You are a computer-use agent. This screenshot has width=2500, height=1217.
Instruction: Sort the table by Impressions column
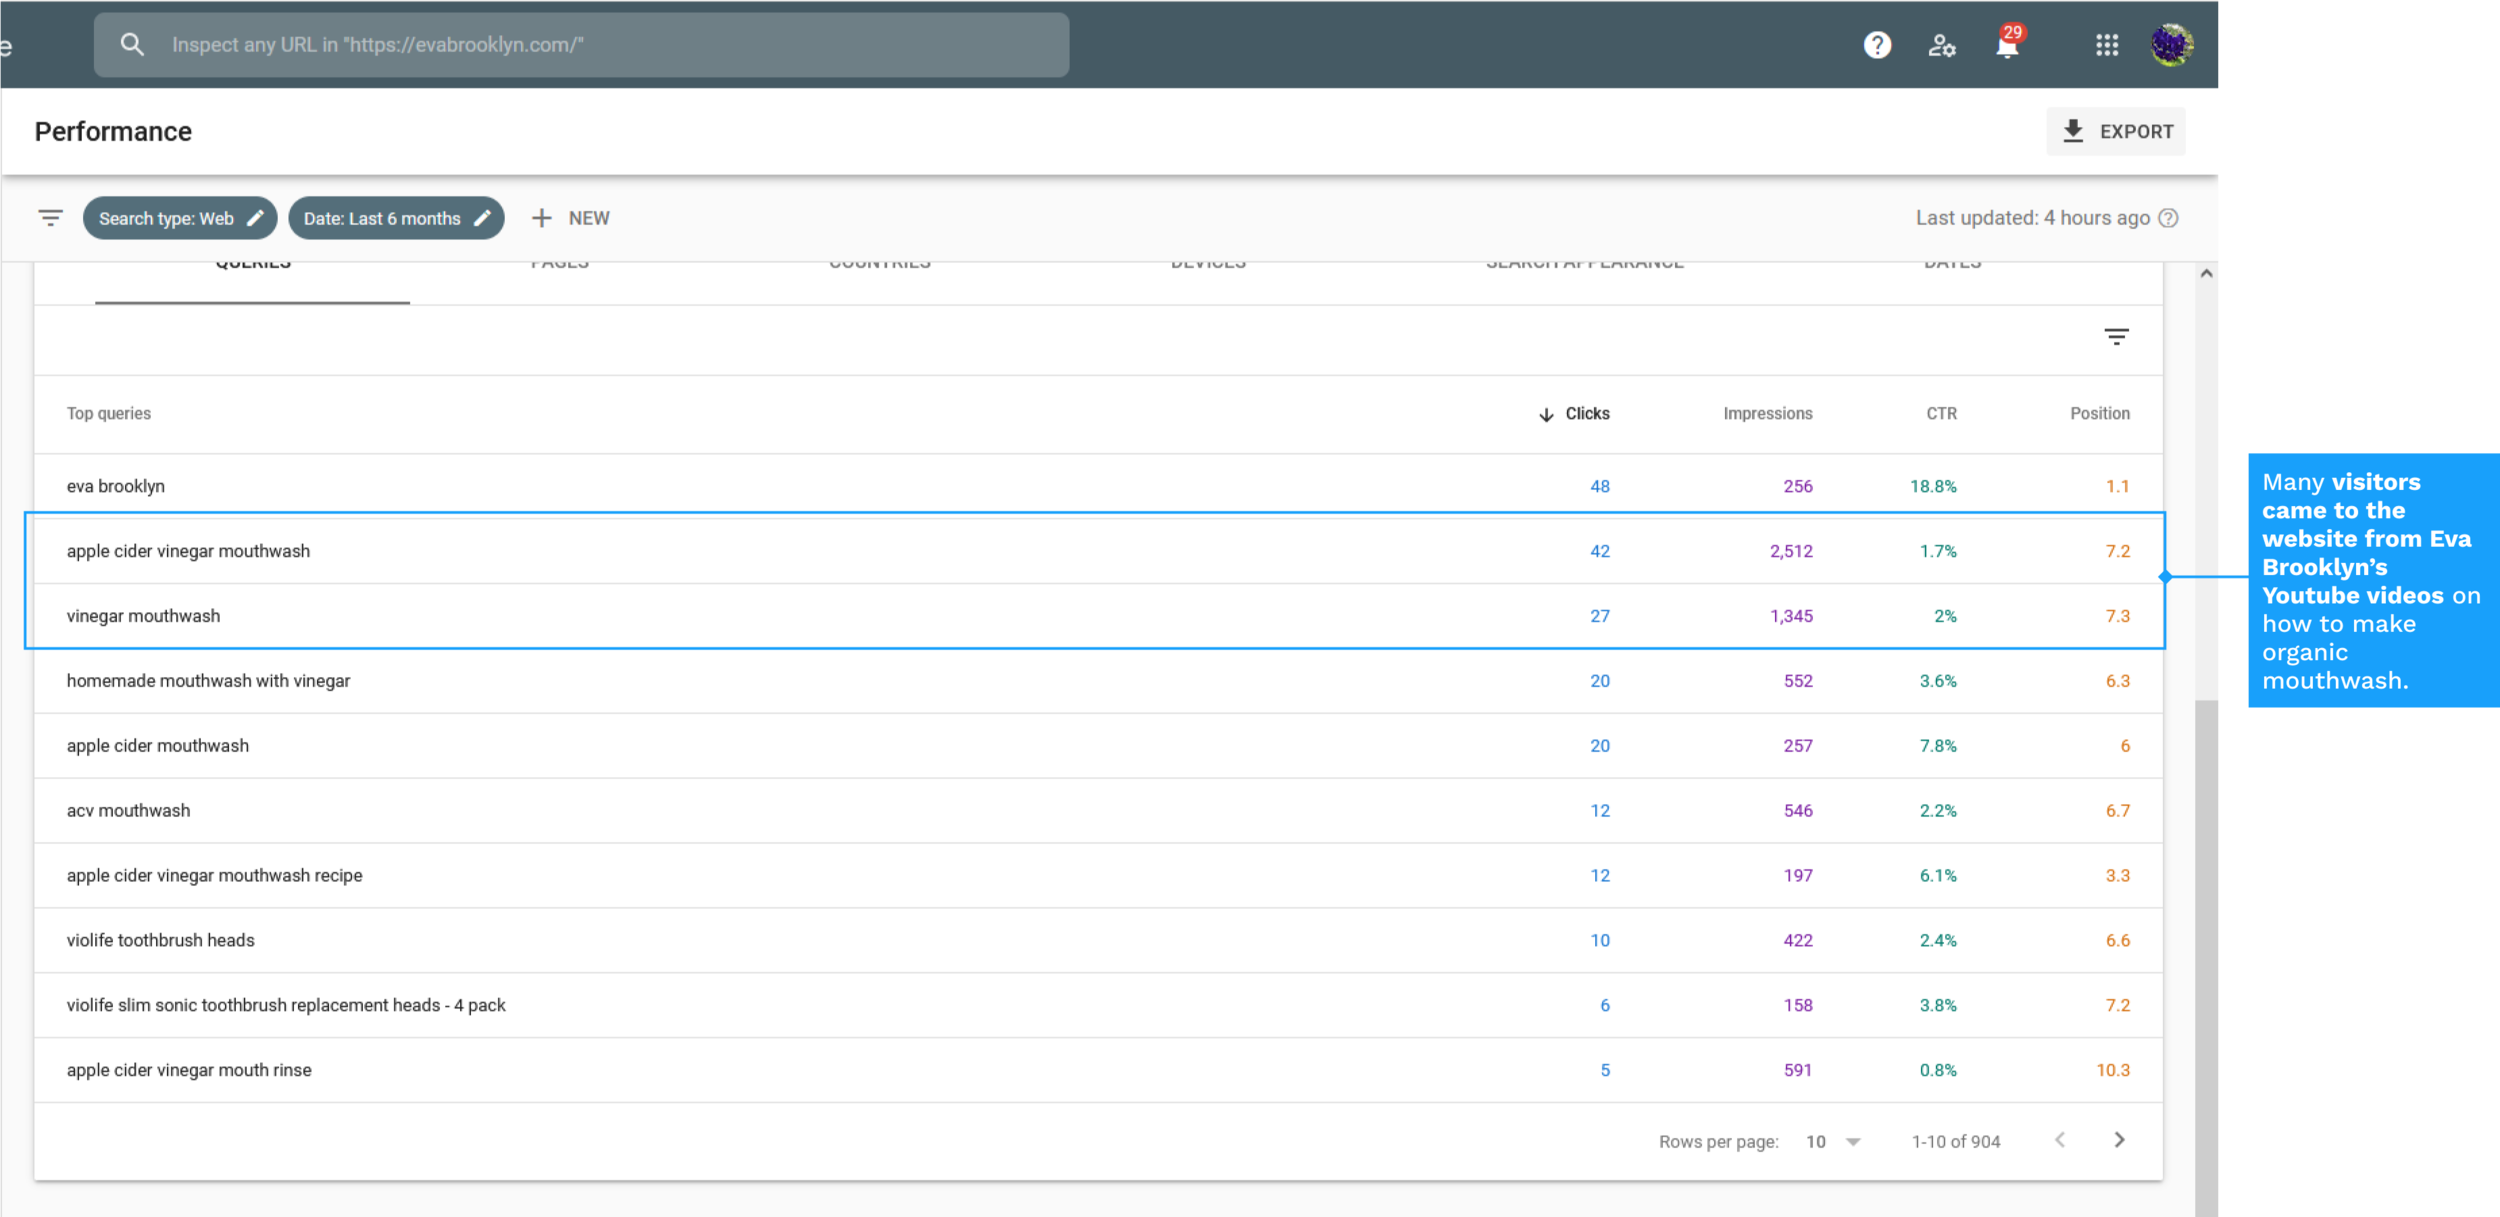coord(1767,414)
